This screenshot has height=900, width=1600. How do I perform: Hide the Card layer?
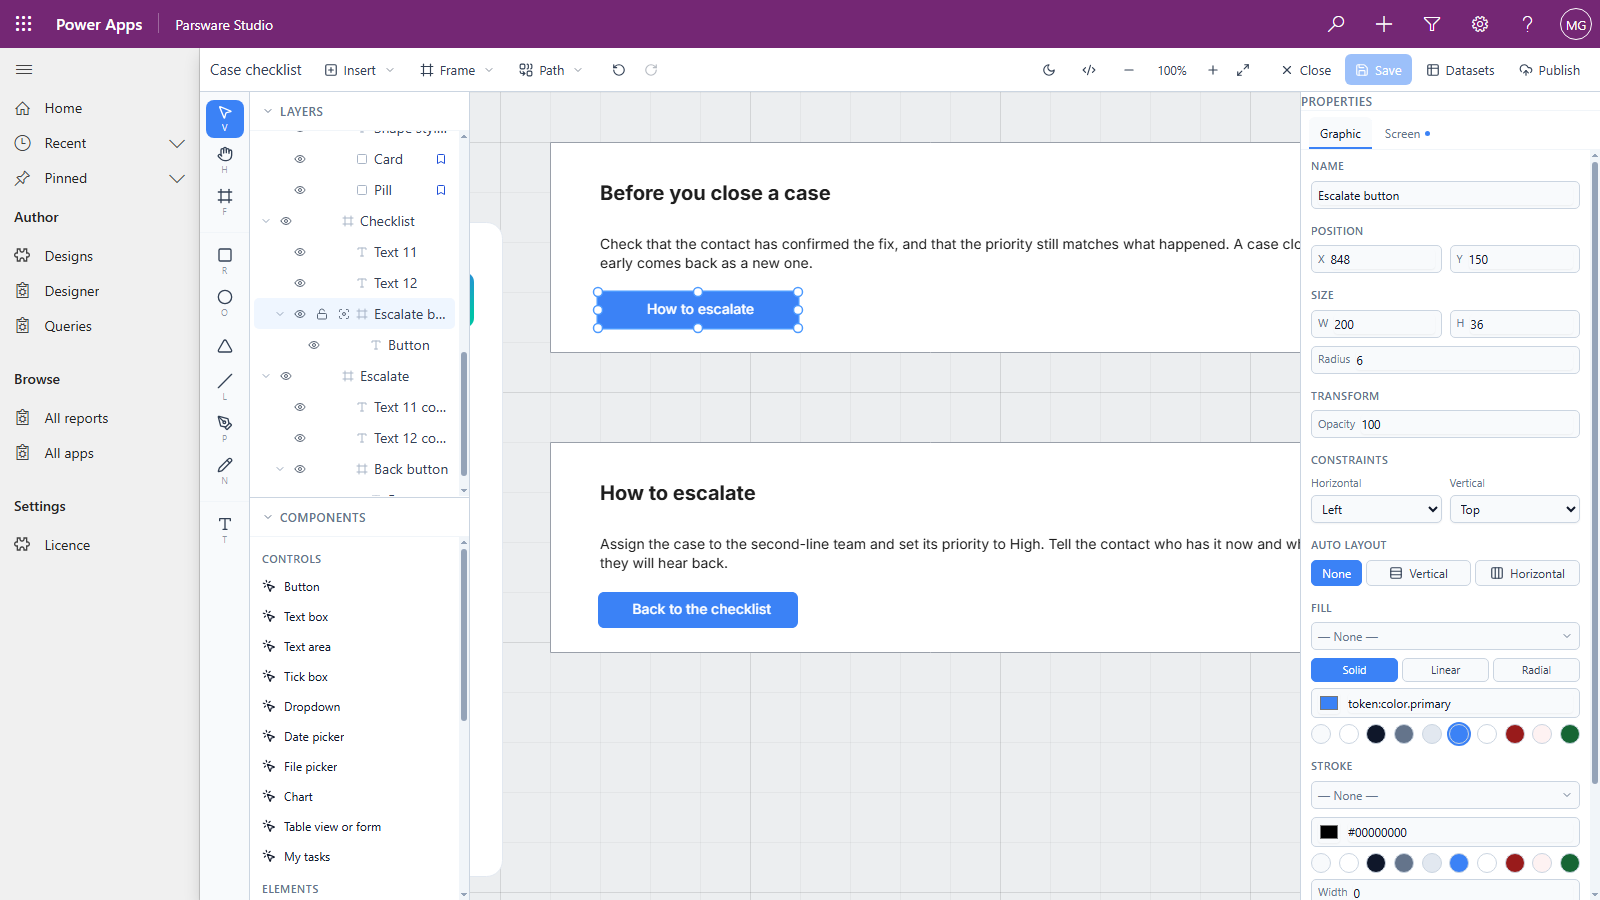(300, 159)
